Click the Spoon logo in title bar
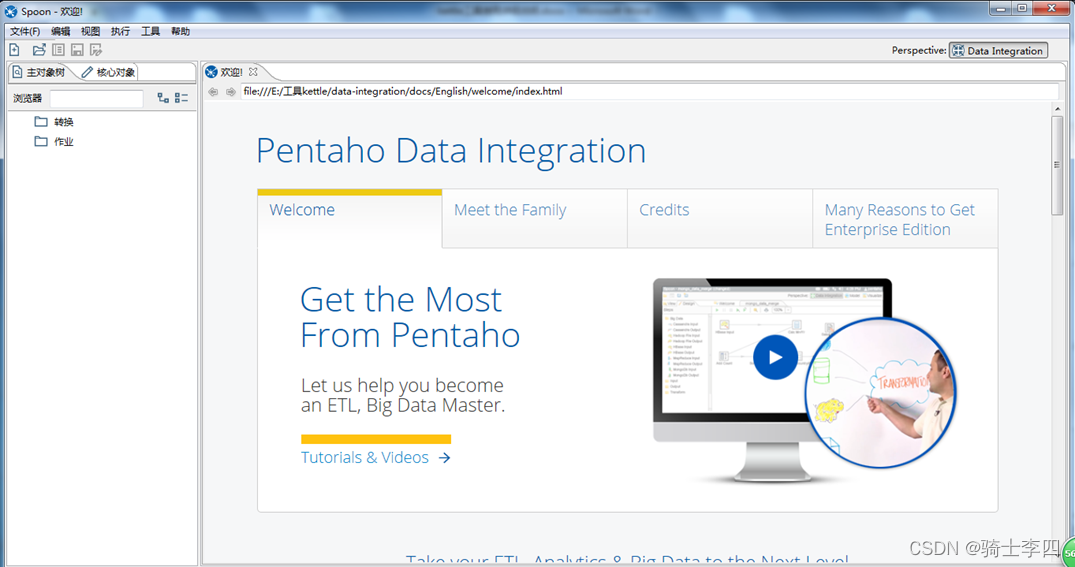1075x567 pixels. 11,11
